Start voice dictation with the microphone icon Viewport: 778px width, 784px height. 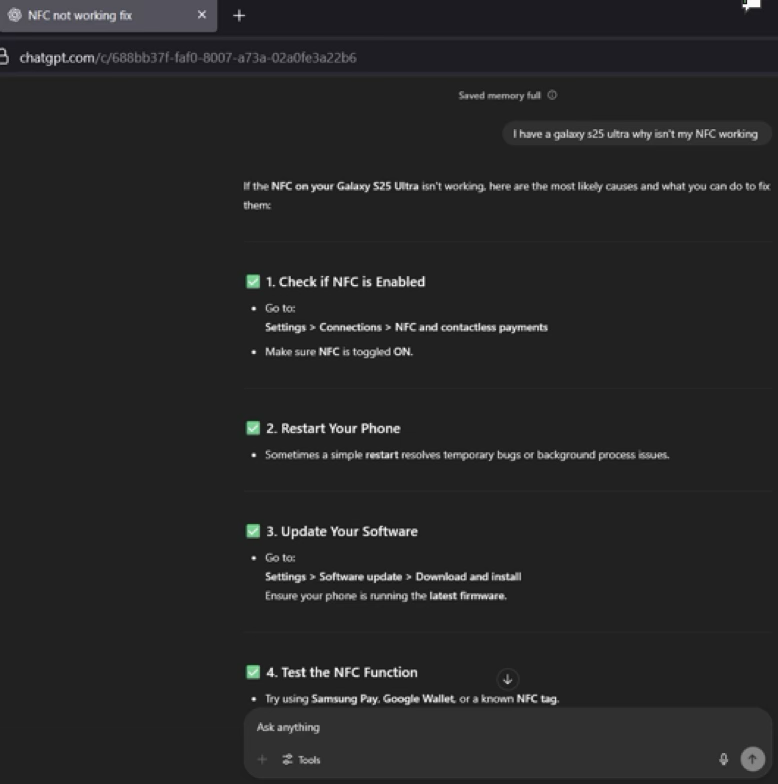tap(724, 760)
